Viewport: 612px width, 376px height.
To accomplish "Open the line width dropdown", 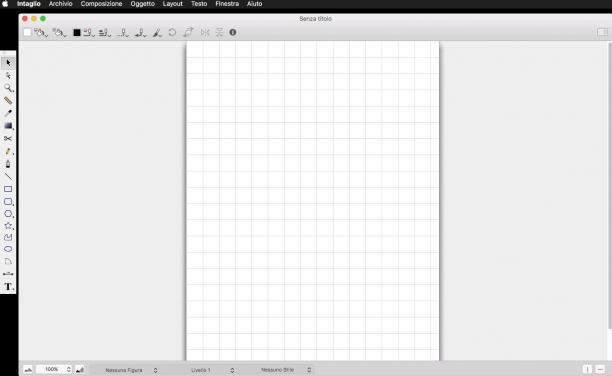I will [89, 33].
